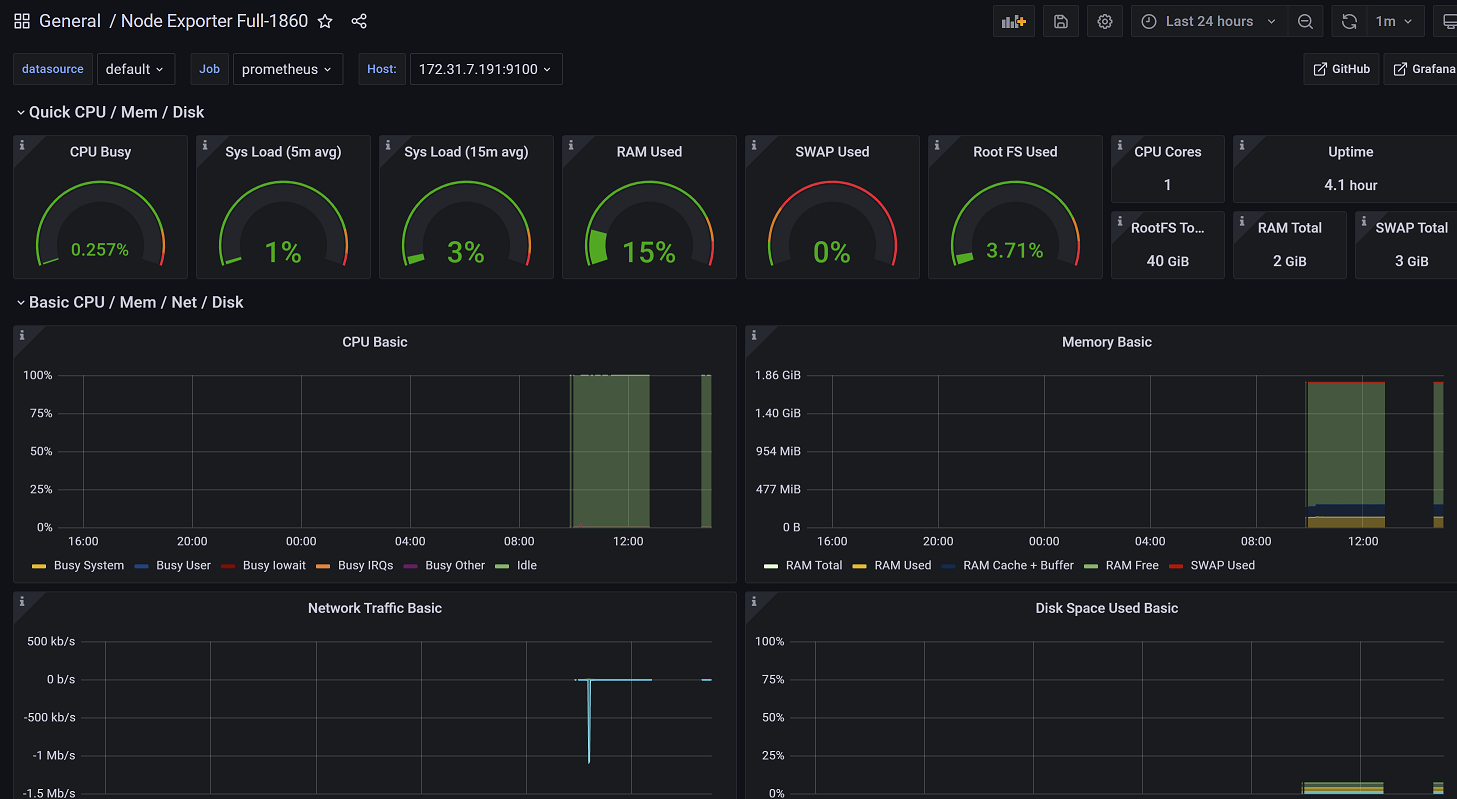This screenshot has height=799, width=1457.
Task: Refresh the dashboard
Action: pos(1349,21)
